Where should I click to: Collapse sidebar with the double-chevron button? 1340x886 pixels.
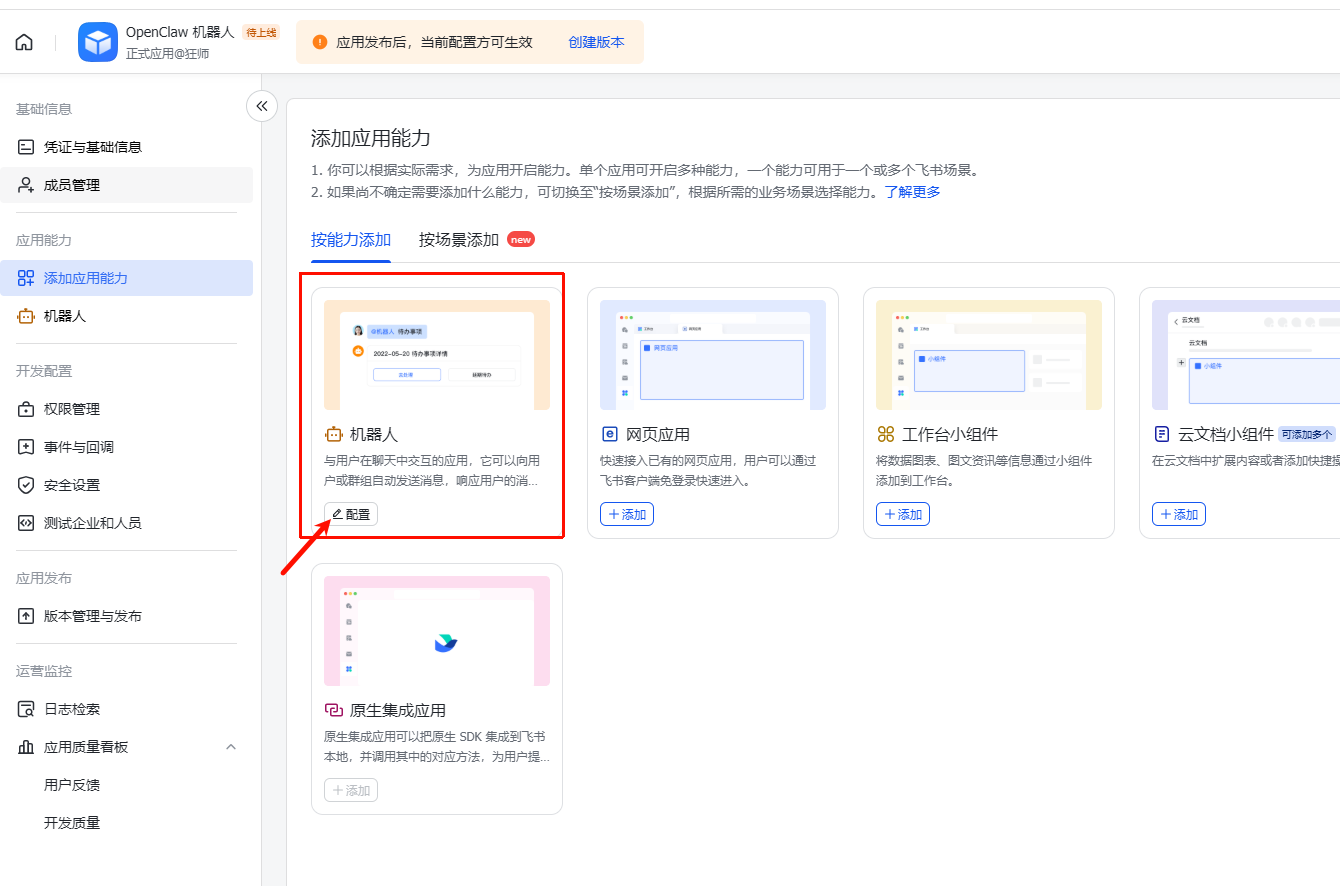(262, 105)
